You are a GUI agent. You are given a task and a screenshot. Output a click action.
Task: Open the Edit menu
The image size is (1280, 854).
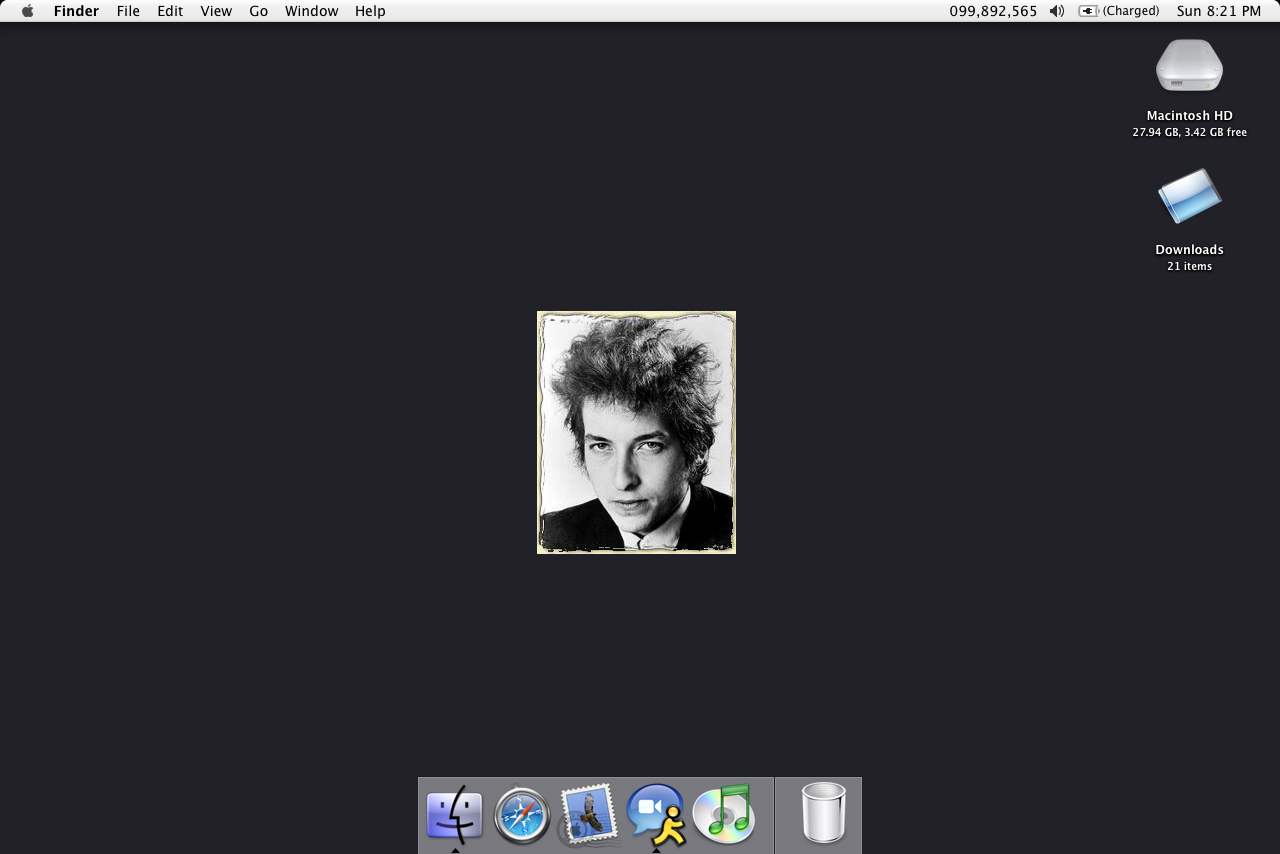coord(170,11)
